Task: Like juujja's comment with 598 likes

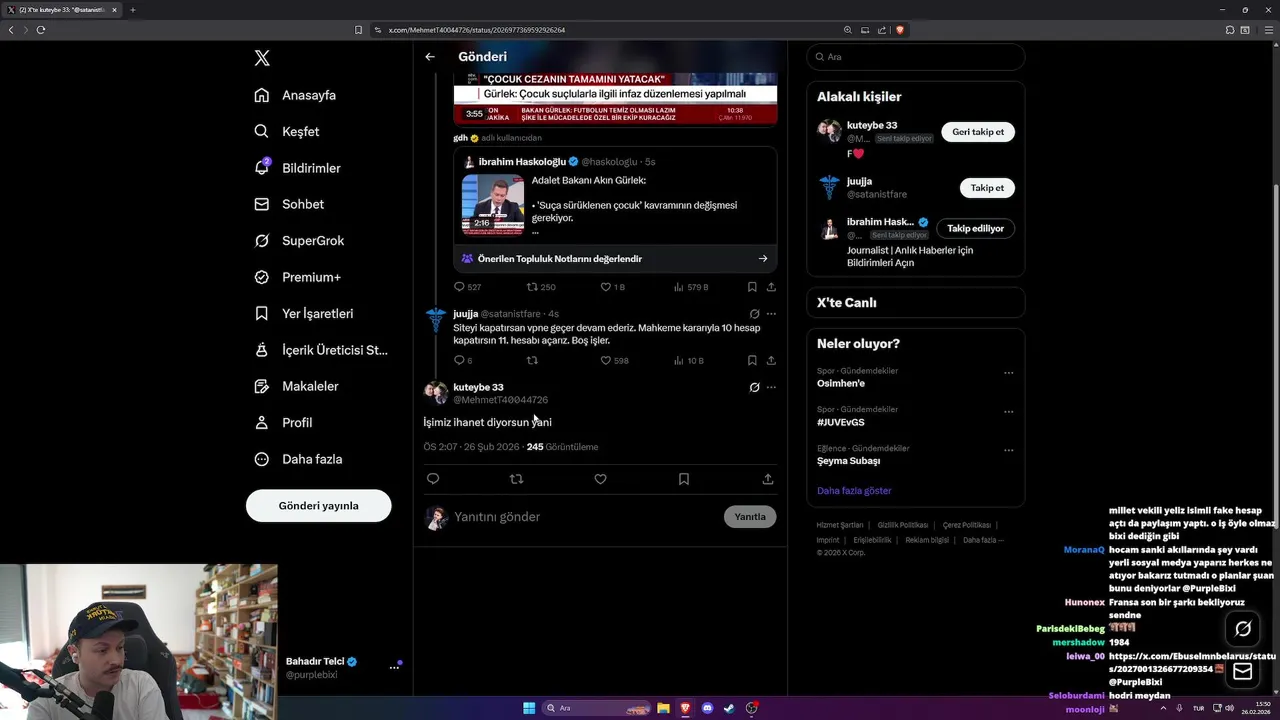Action: click(x=605, y=360)
